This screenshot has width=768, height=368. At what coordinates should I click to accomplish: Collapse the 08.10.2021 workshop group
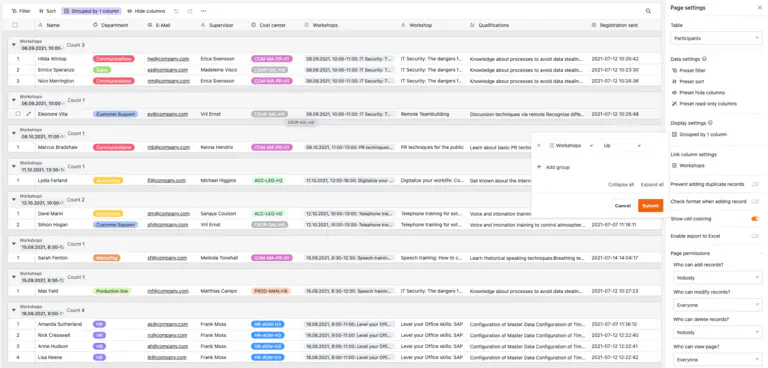coord(14,133)
